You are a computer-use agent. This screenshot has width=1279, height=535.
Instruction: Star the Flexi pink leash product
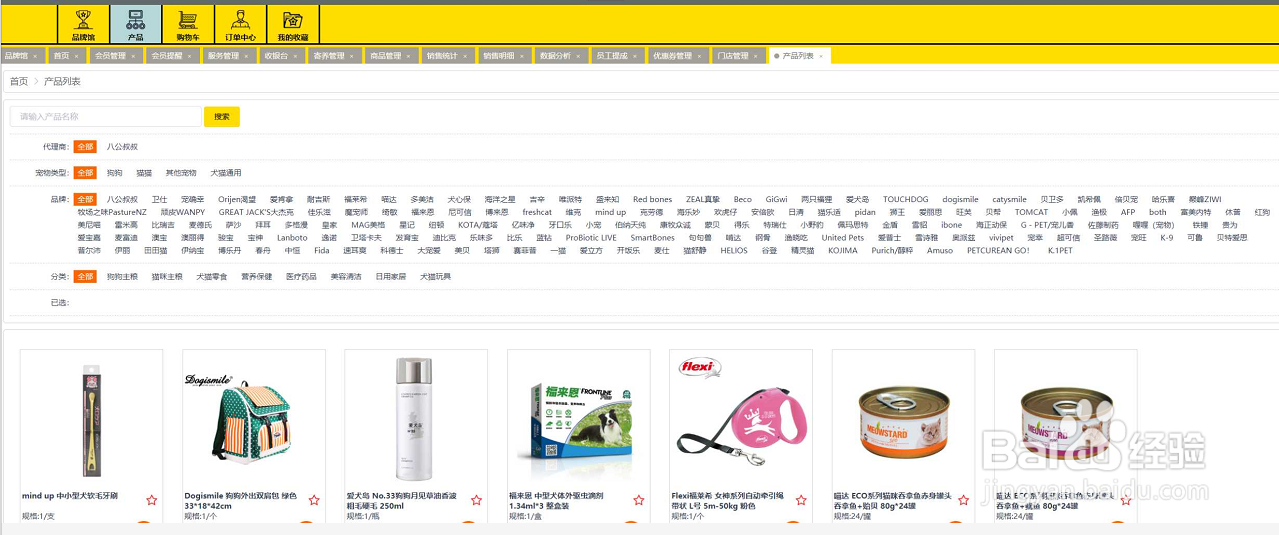point(801,500)
